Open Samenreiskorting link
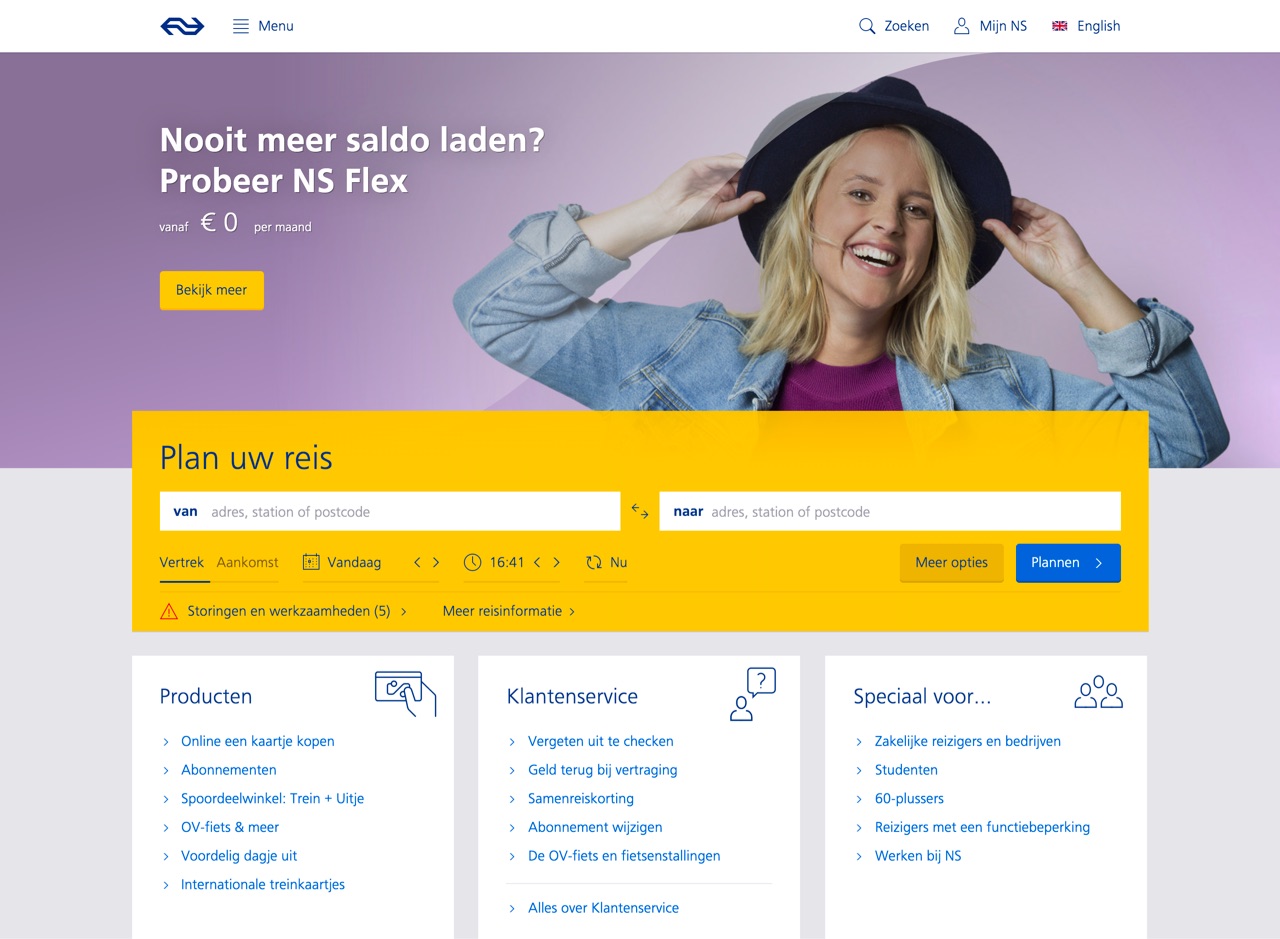The image size is (1280, 939). [581, 799]
